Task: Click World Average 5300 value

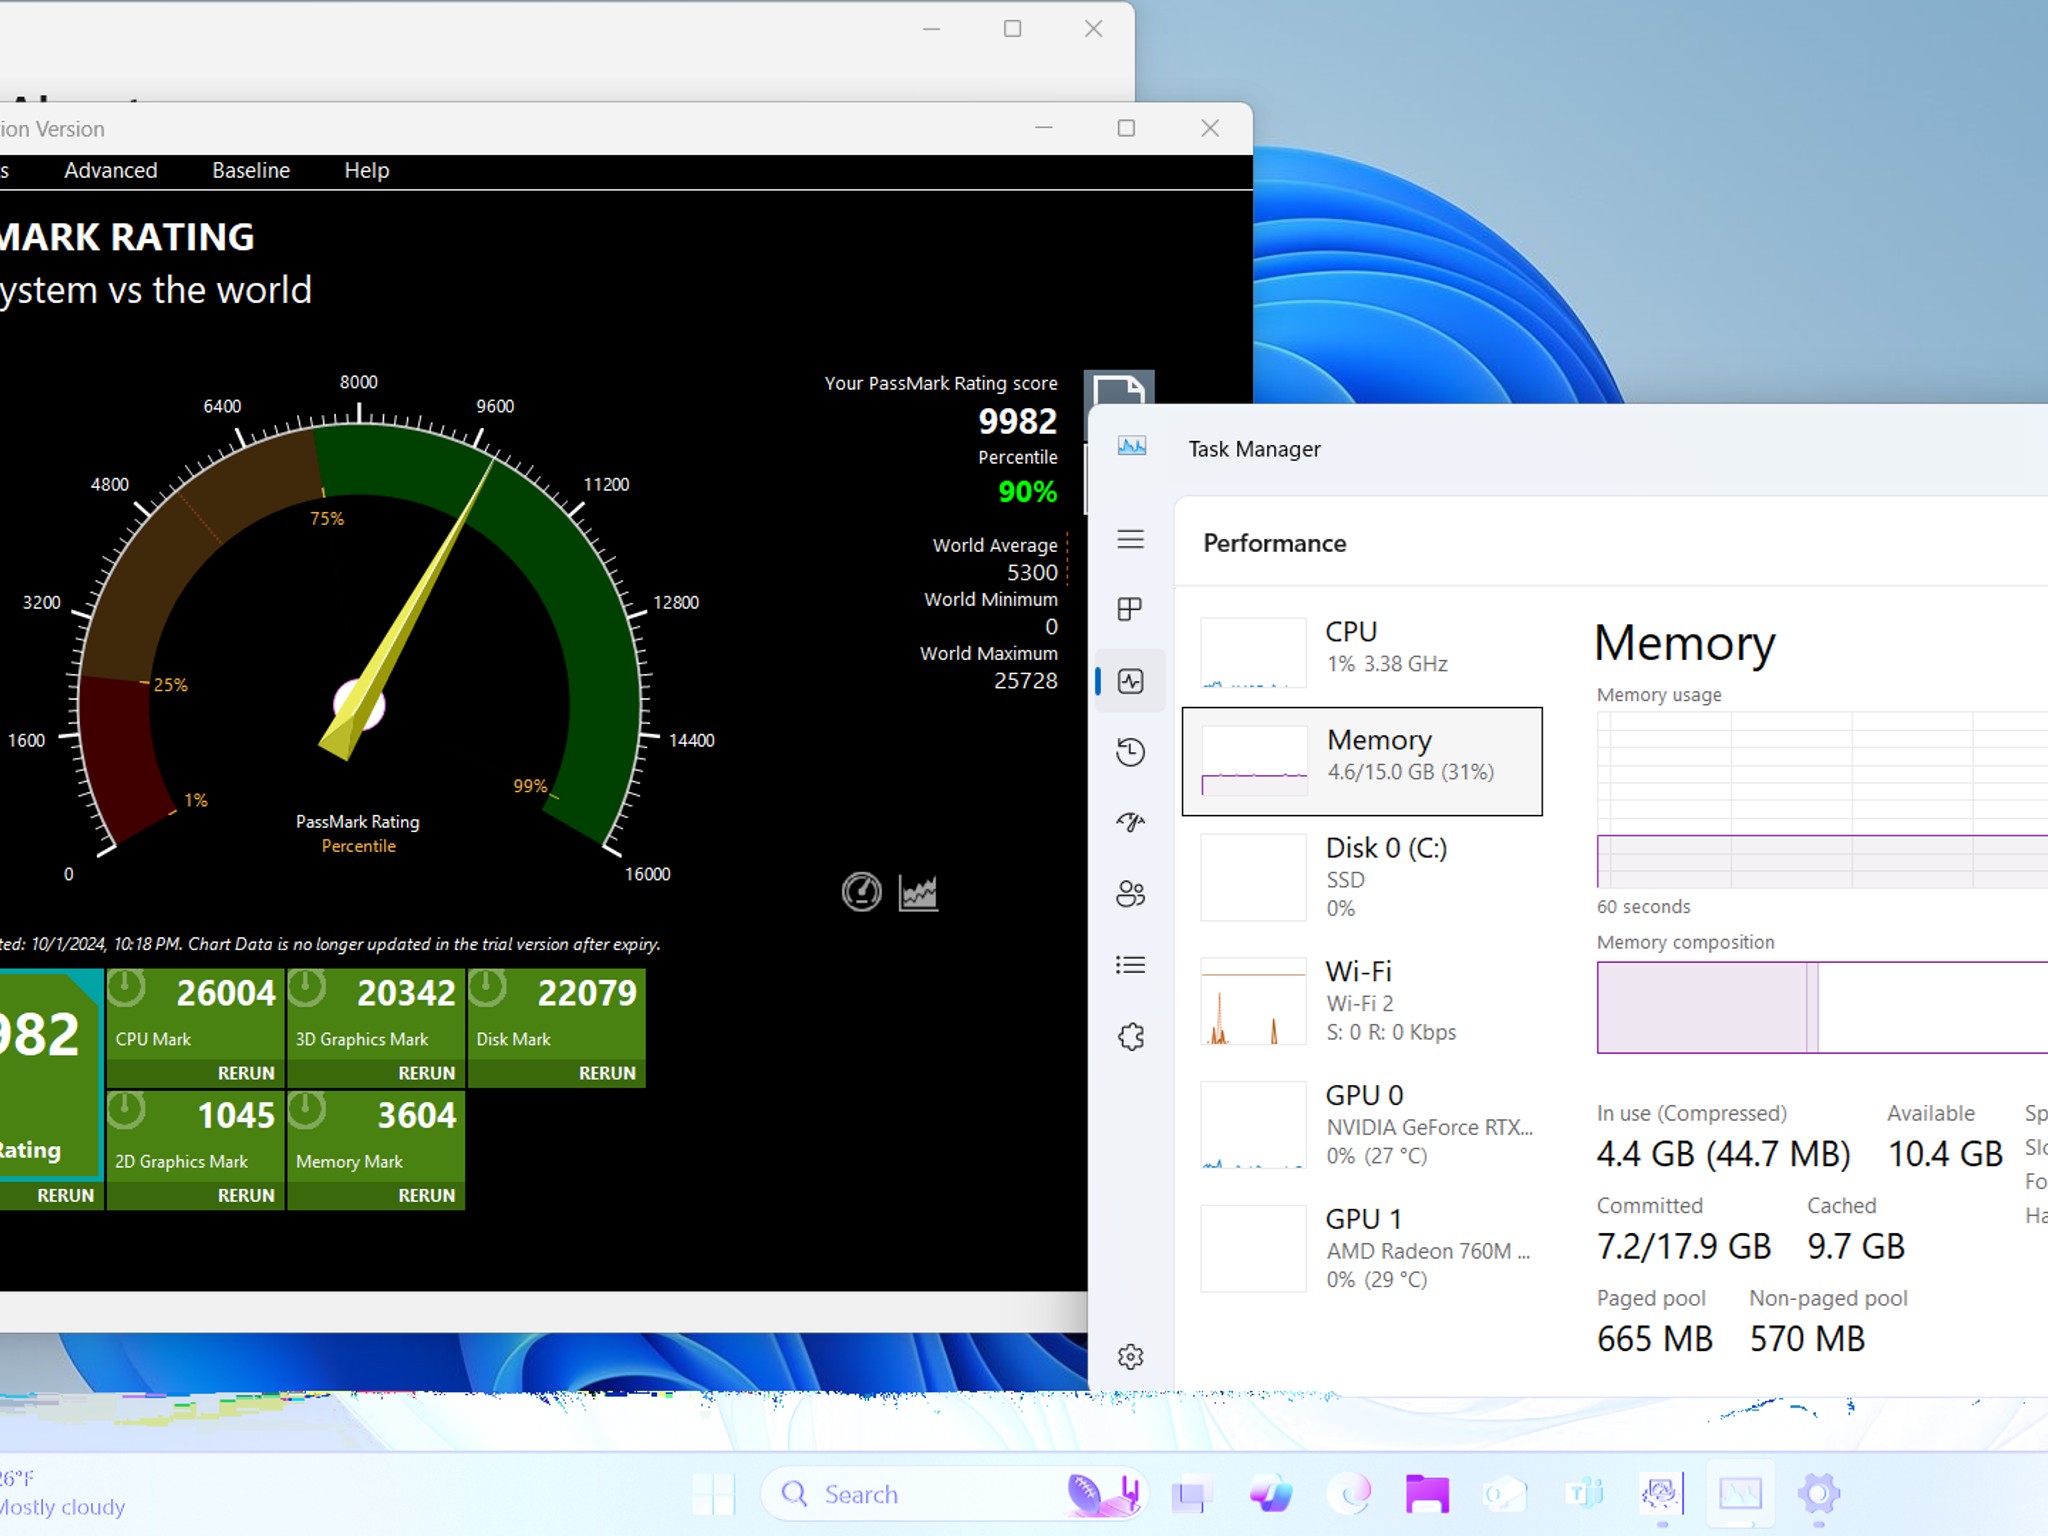Action: [x=1032, y=573]
